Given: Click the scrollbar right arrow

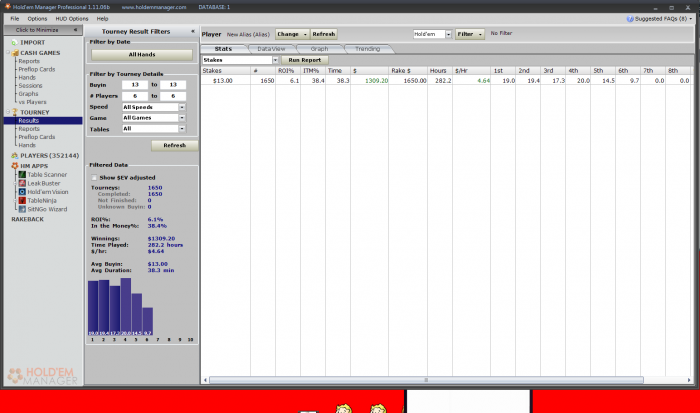Looking at the screenshot, I should click(689, 380).
